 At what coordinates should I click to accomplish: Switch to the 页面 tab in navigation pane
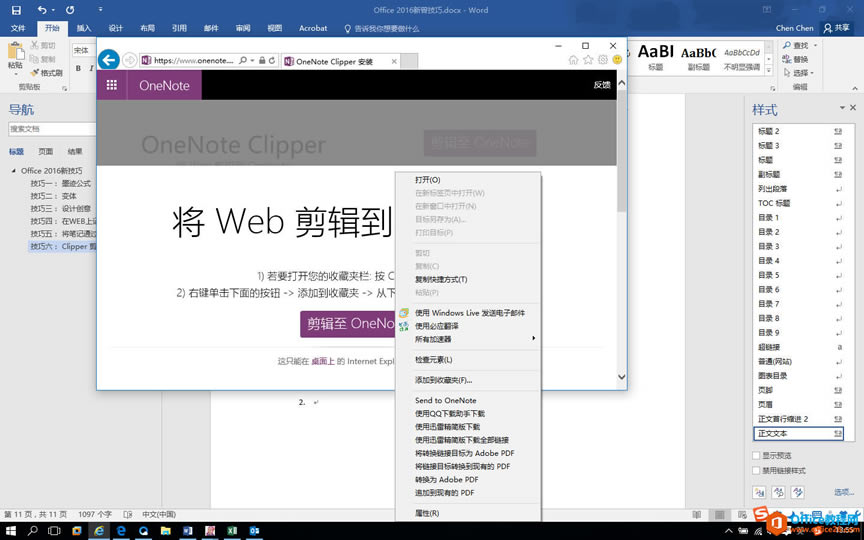tap(46, 152)
